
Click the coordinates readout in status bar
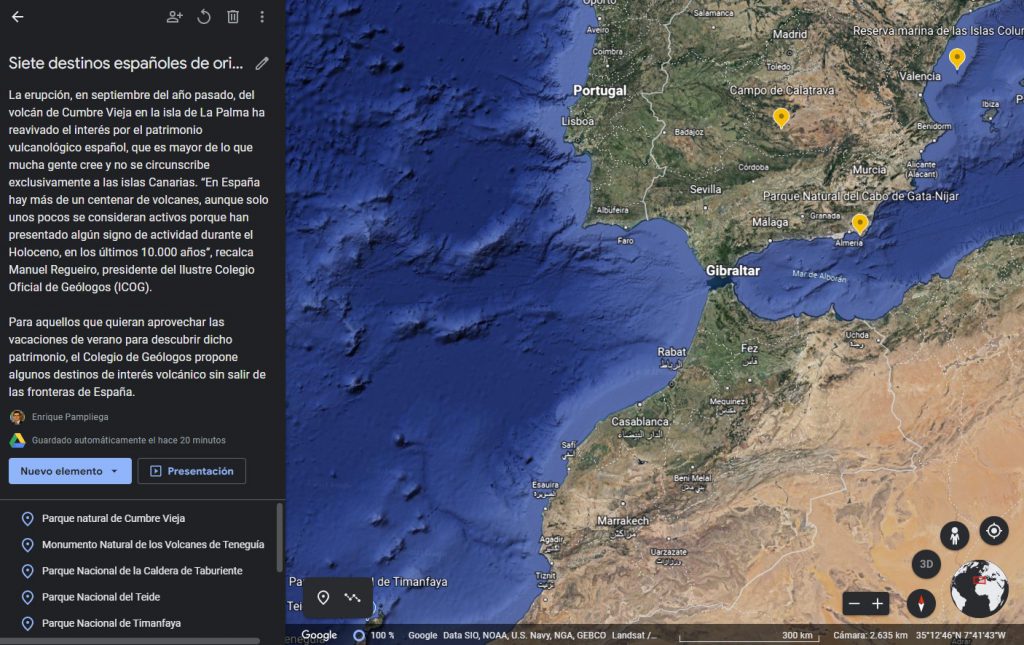pyautogui.click(x=961, y=635)
